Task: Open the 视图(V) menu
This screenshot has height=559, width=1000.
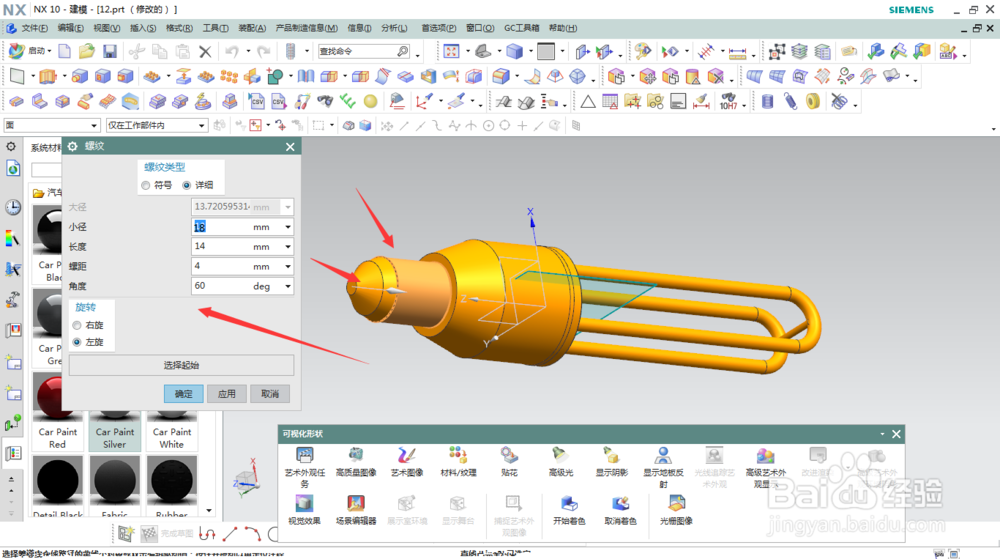Action: pos(107,28)
